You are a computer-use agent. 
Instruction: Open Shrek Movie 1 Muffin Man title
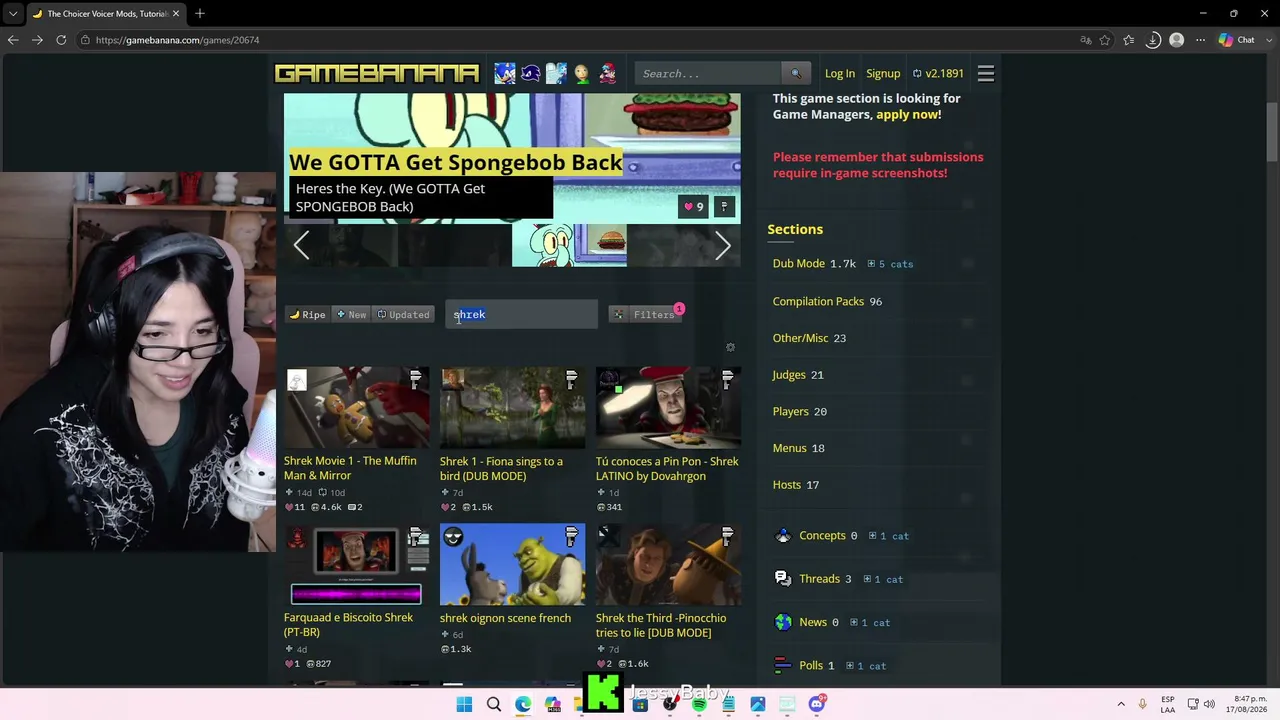click(x=350, y=468)
